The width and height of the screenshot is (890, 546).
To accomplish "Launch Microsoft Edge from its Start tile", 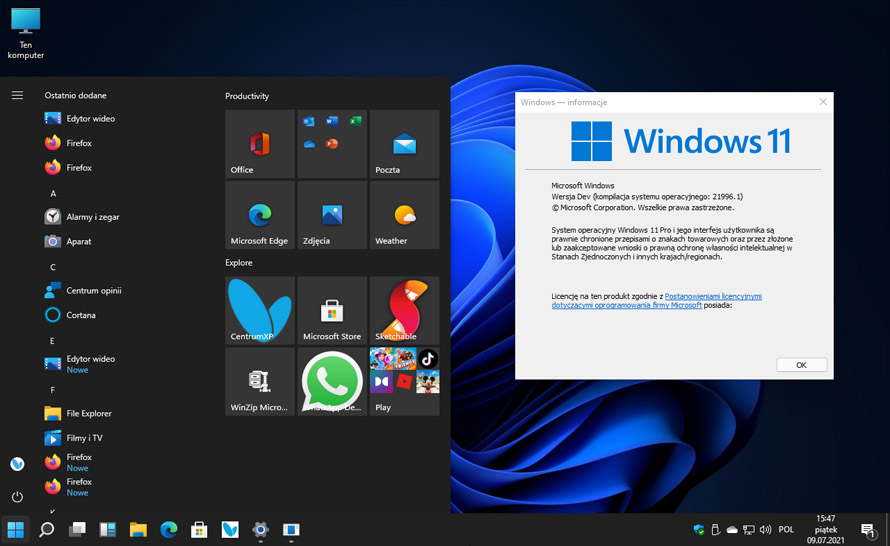I will tap(260, 215).
